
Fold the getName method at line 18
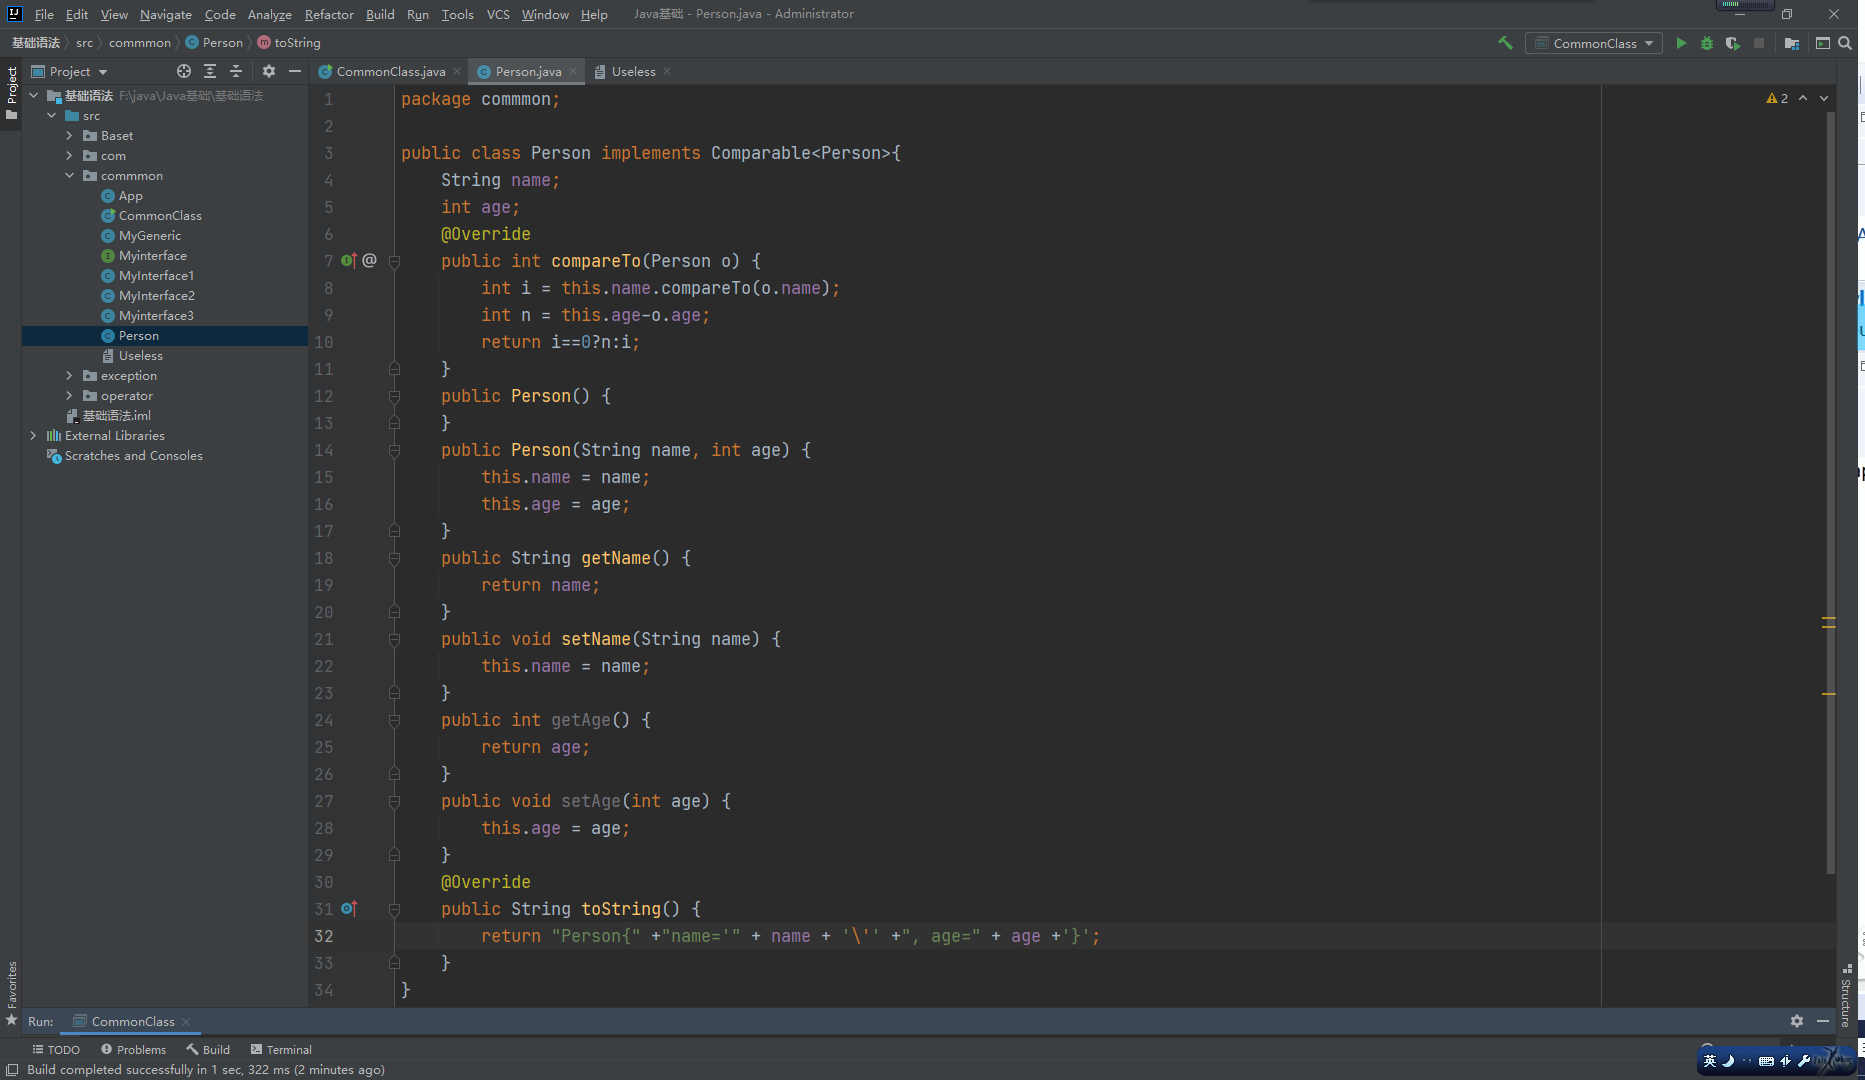tap(394, 558)
